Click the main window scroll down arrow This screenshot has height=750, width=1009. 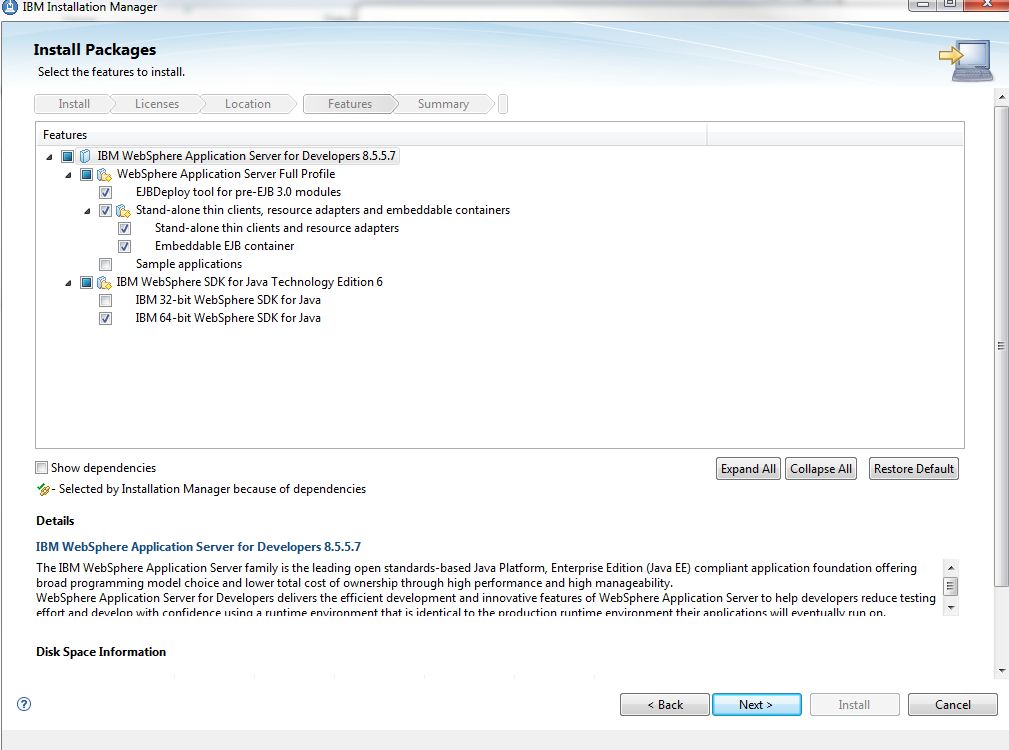click(x=1001, y=670)
